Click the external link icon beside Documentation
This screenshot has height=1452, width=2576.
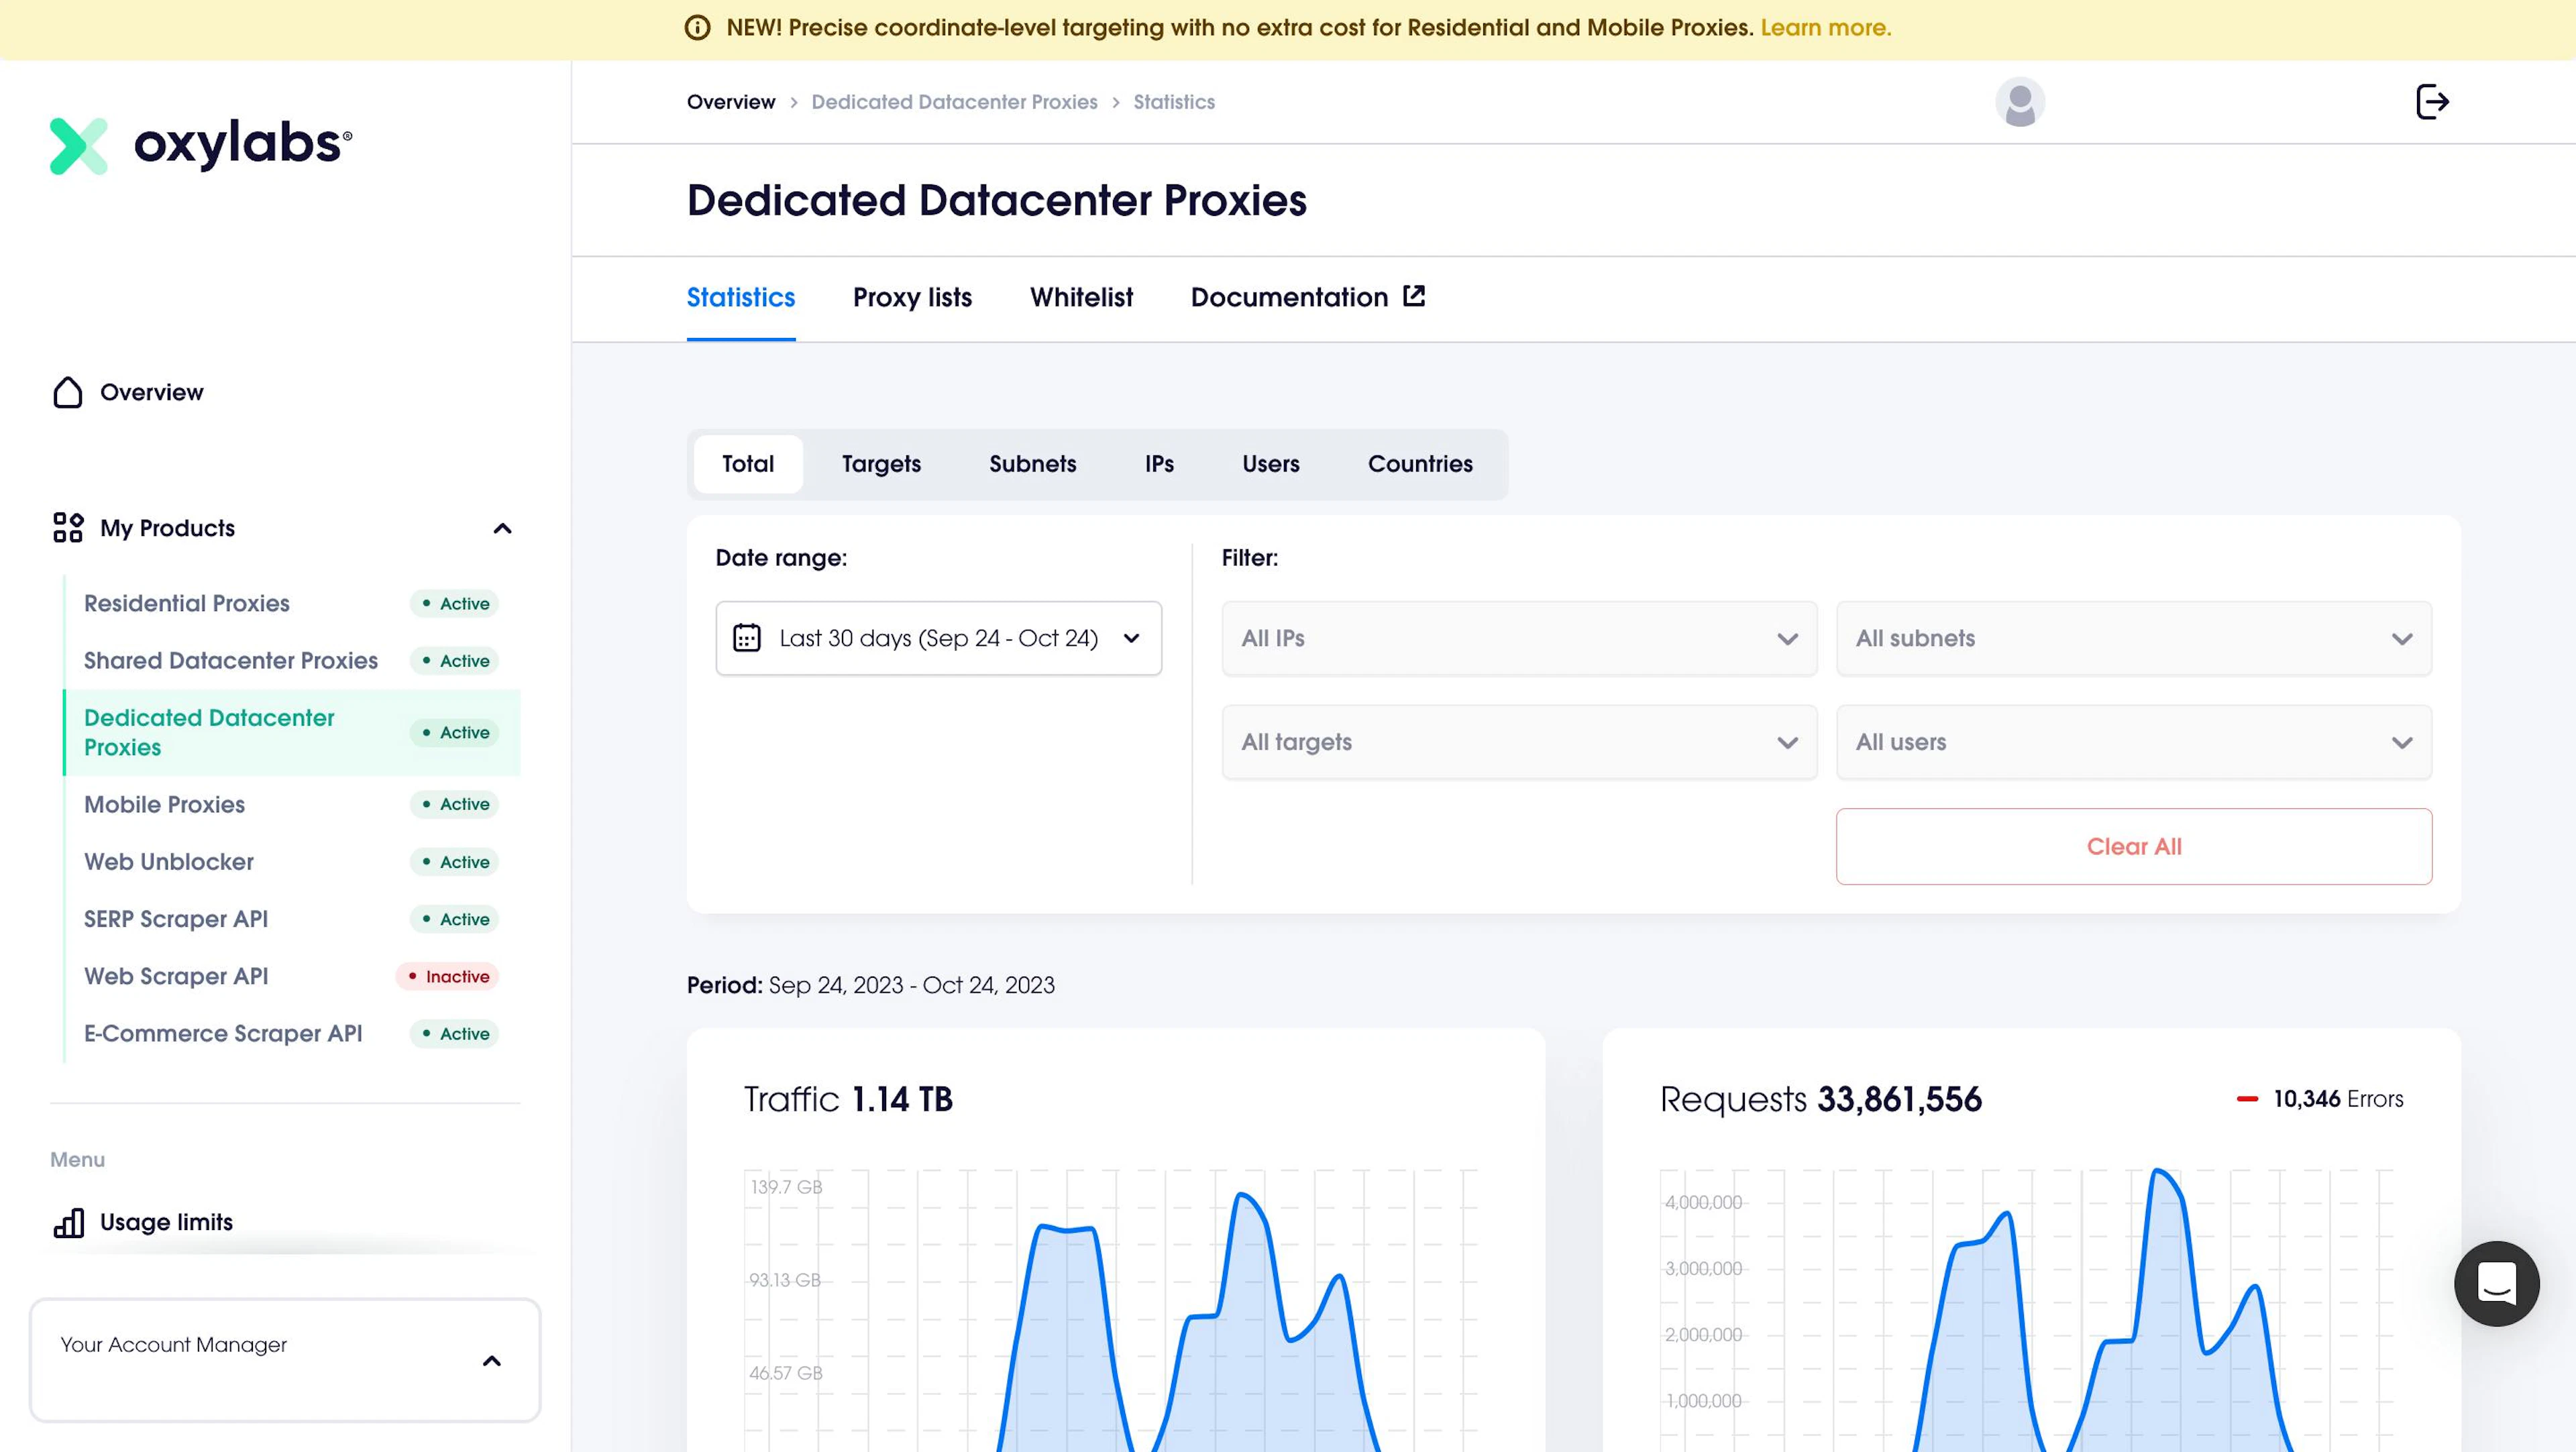[x=1414, y=296]
